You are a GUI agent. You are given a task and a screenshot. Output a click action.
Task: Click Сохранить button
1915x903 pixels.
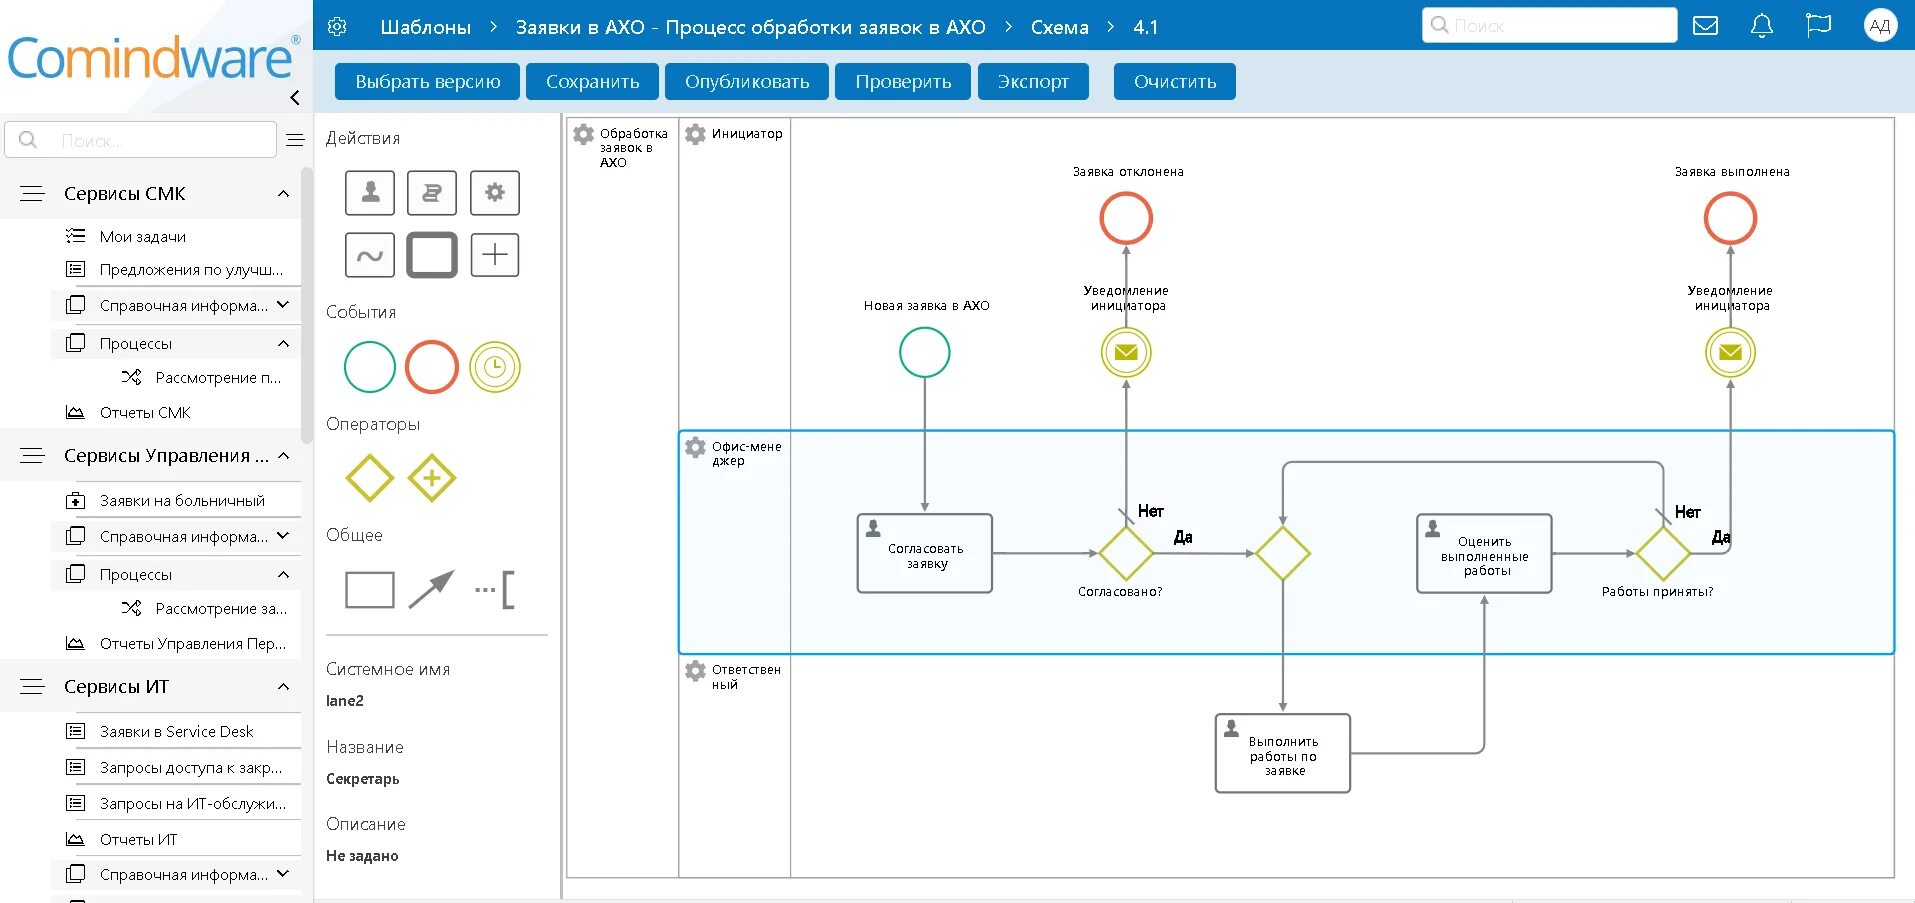click(592, 81)
